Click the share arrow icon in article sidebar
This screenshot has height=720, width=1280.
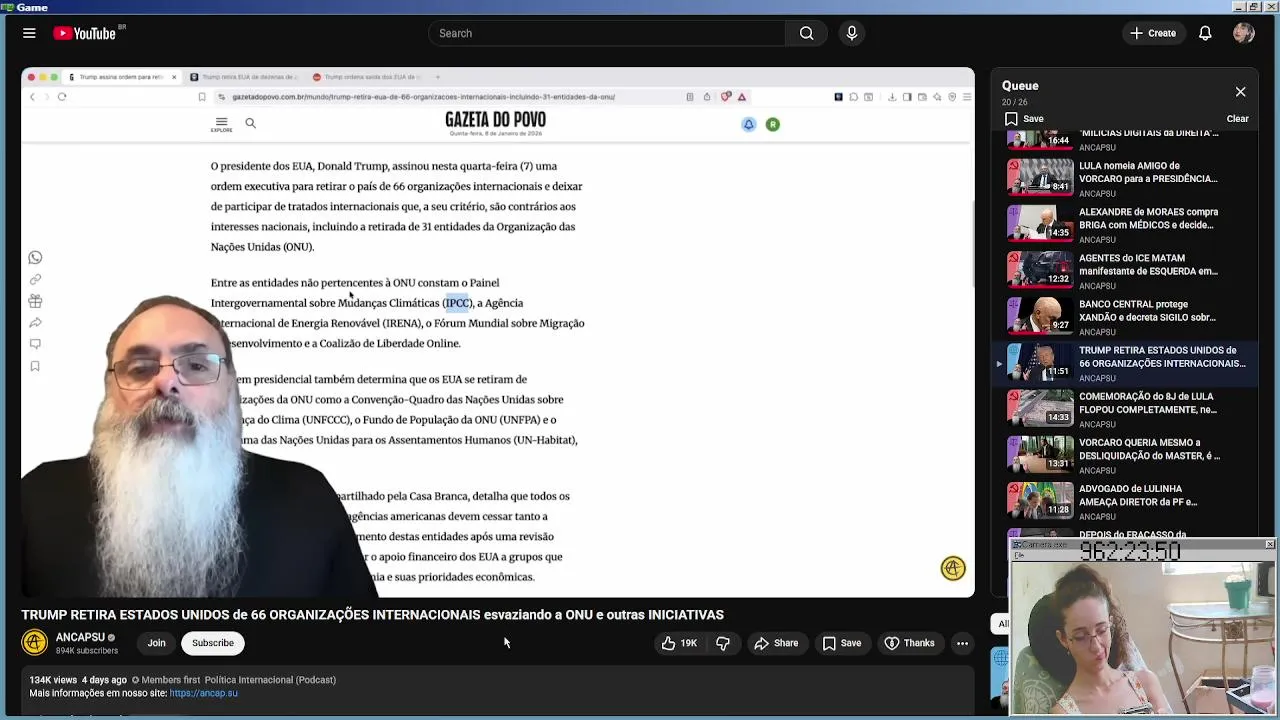35,323
